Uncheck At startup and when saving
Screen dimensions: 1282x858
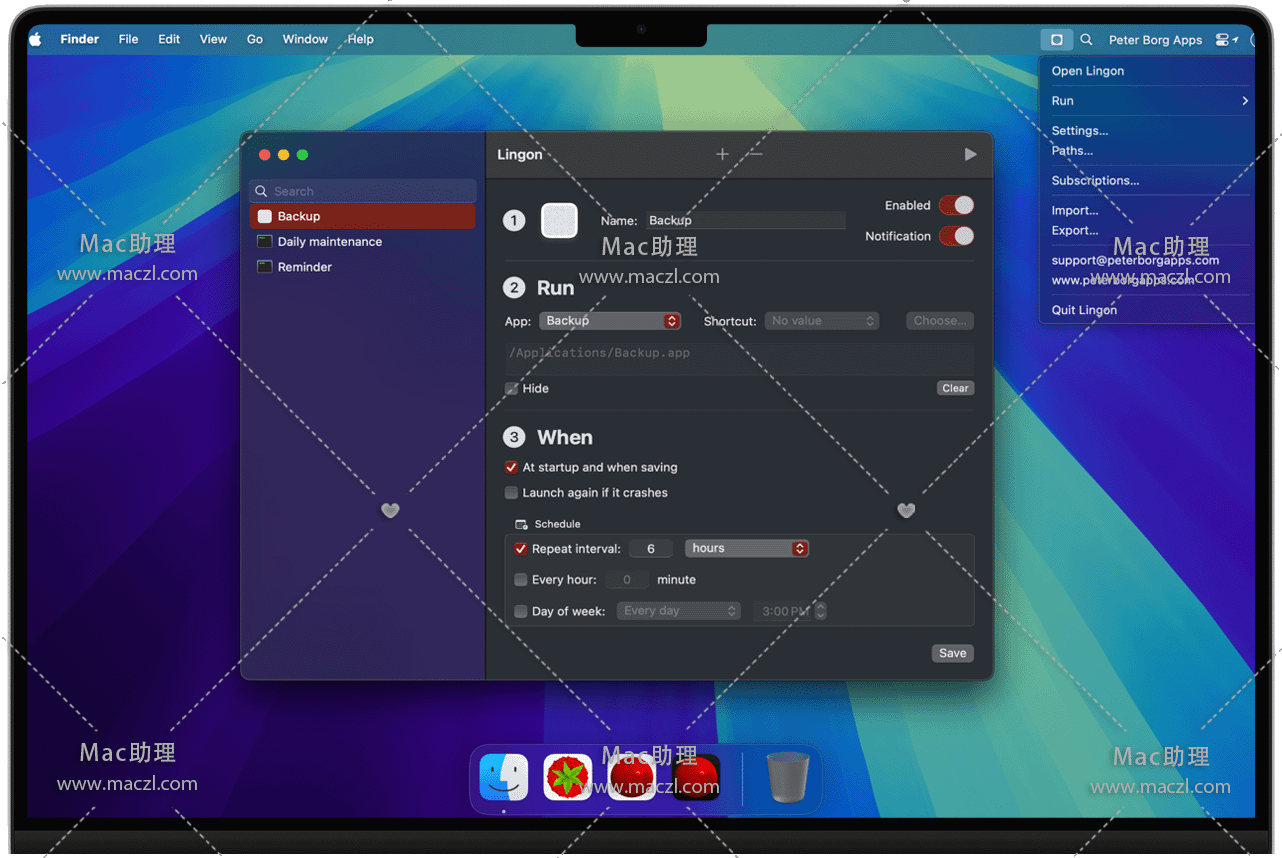pos(512,467)
